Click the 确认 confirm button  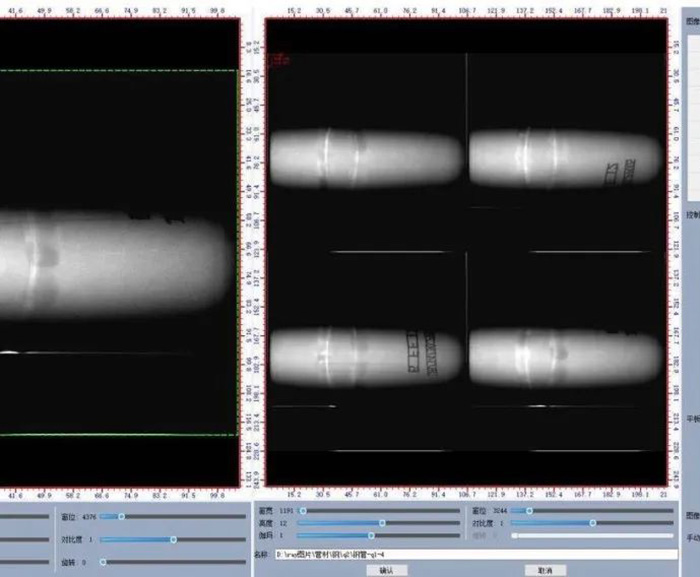386,570
